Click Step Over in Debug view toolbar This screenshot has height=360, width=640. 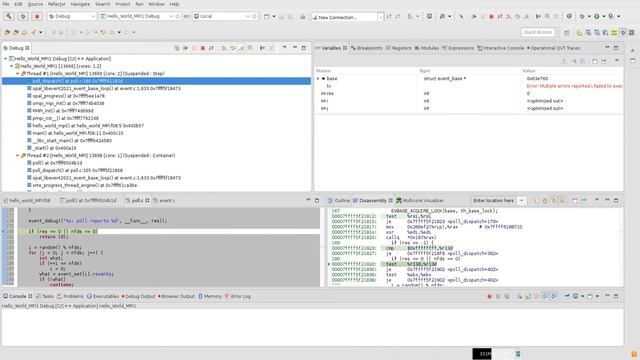[233, 48]
